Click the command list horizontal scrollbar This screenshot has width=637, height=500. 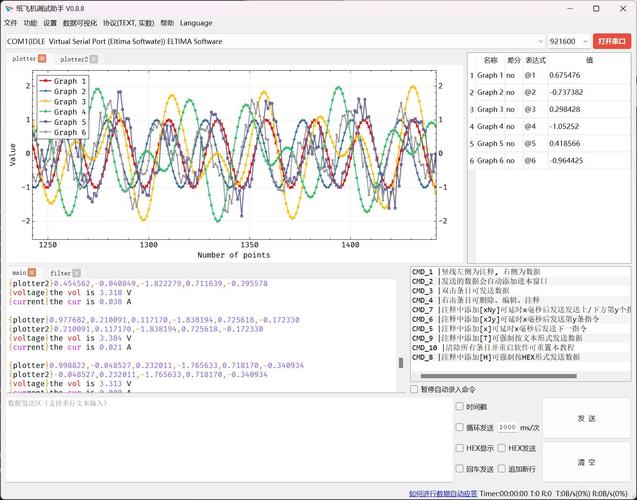point(498,376)
